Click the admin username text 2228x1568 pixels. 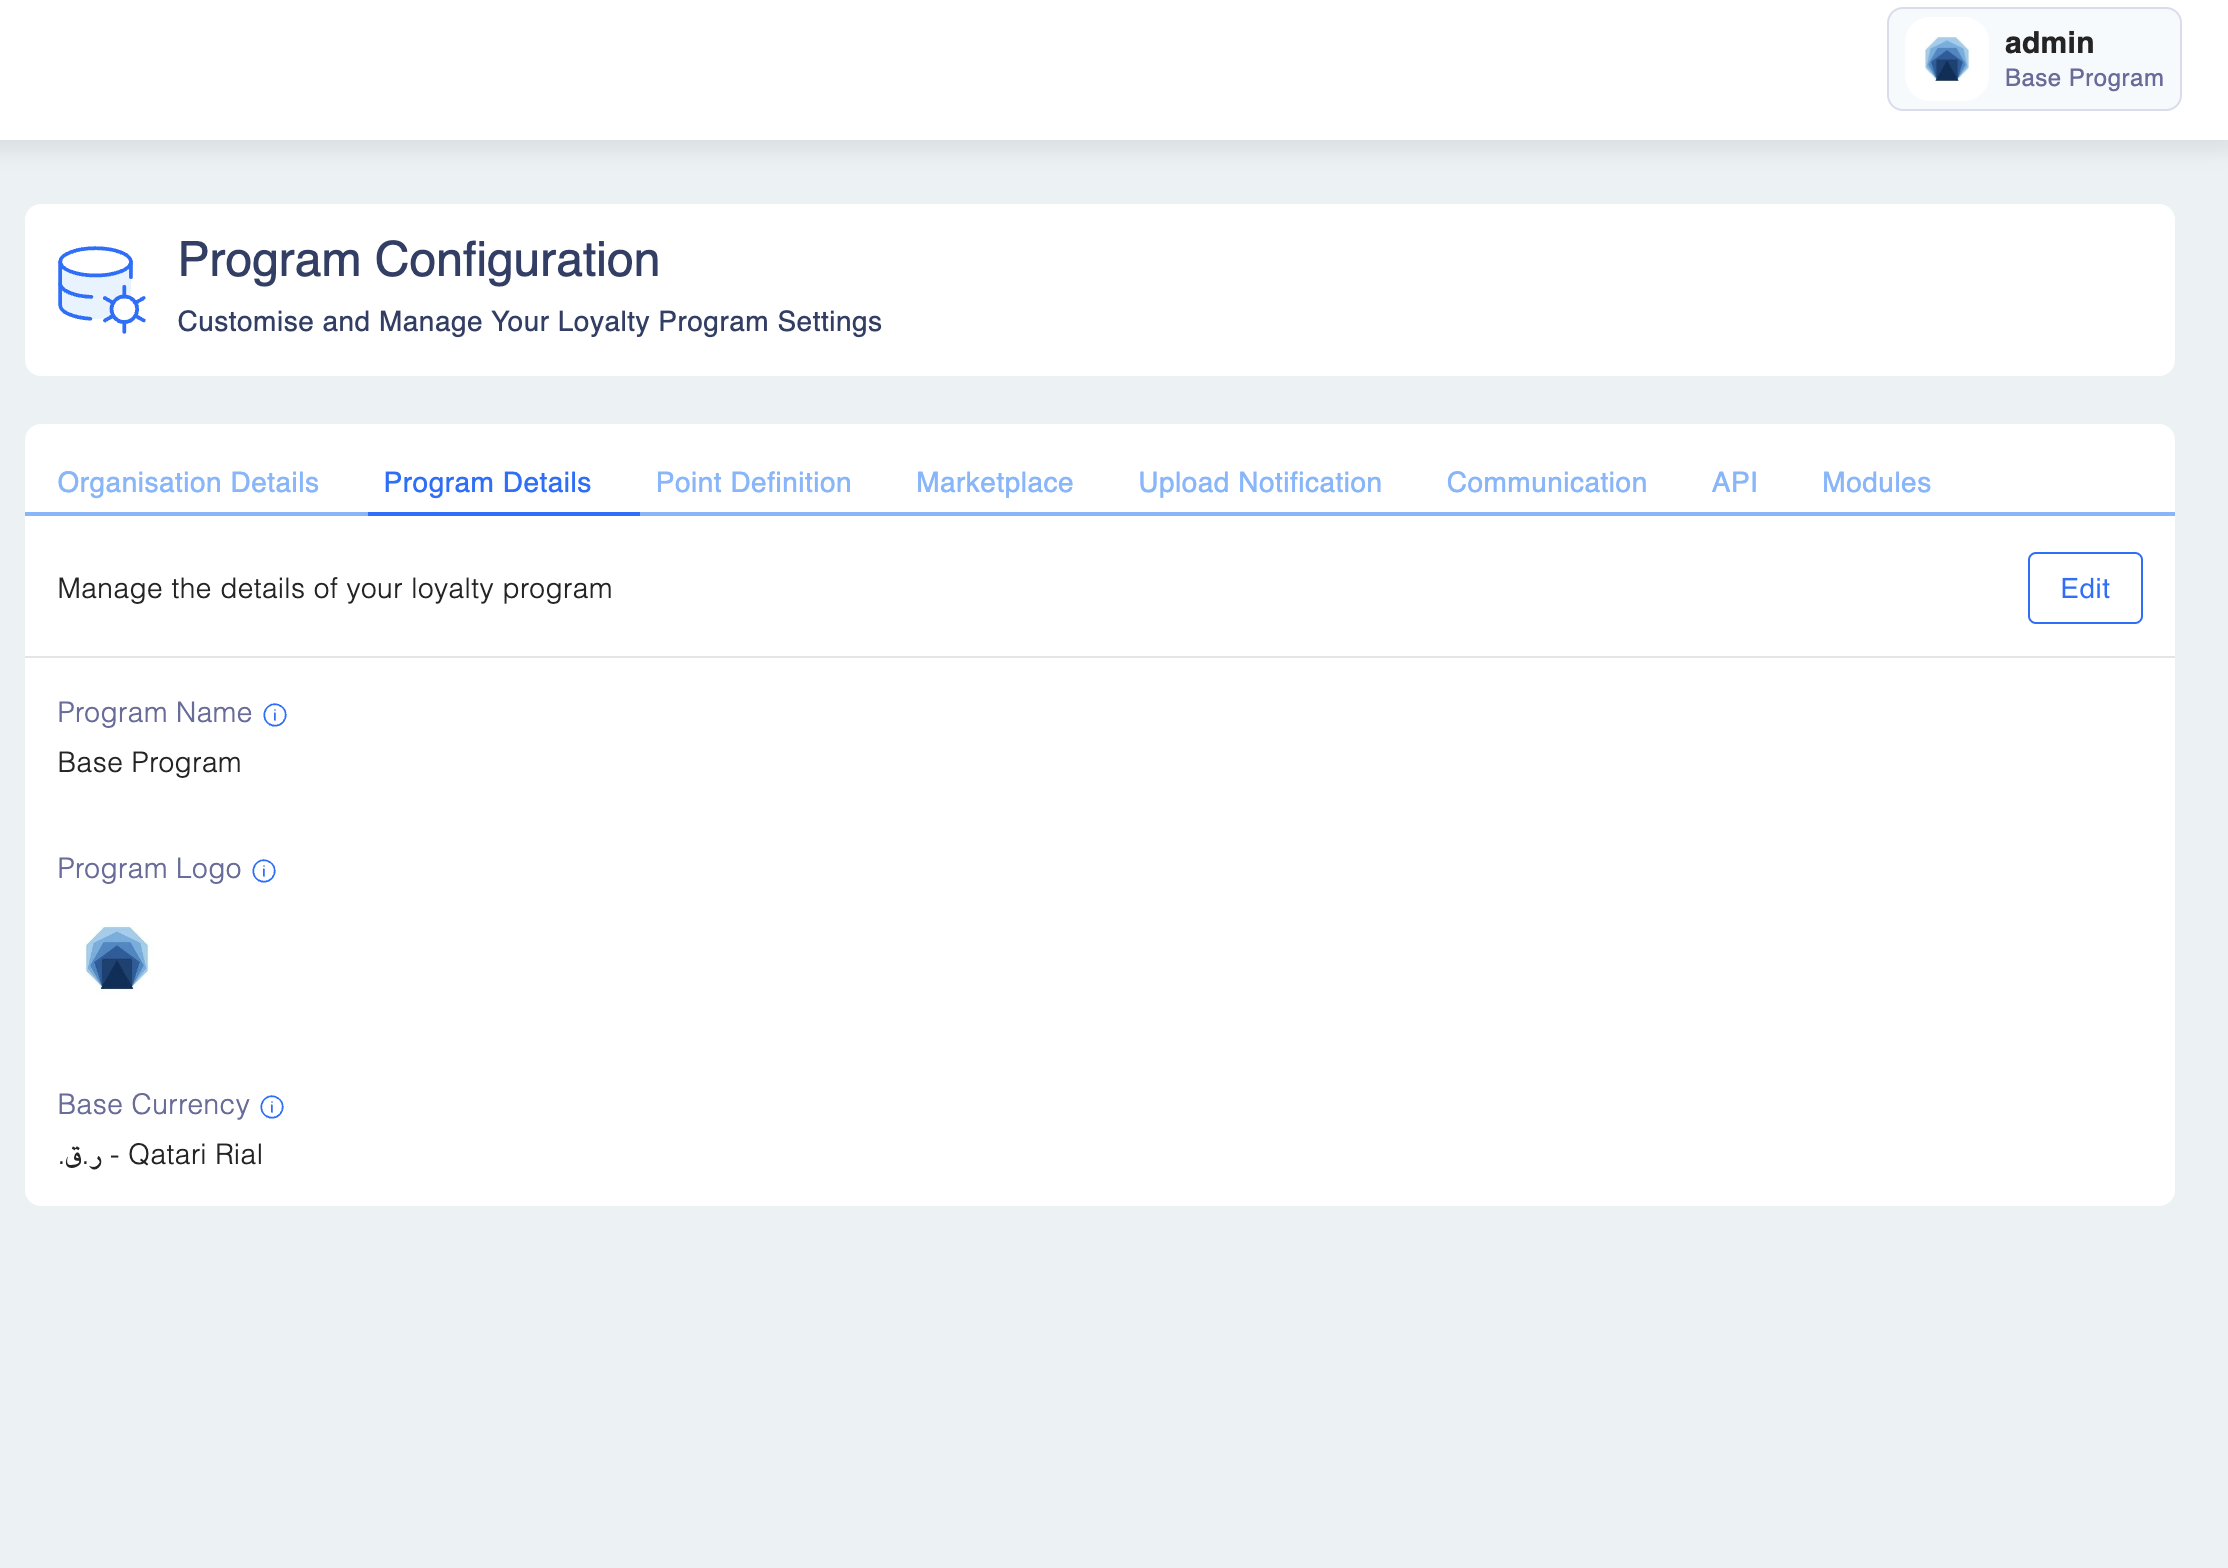[2049, 43]
